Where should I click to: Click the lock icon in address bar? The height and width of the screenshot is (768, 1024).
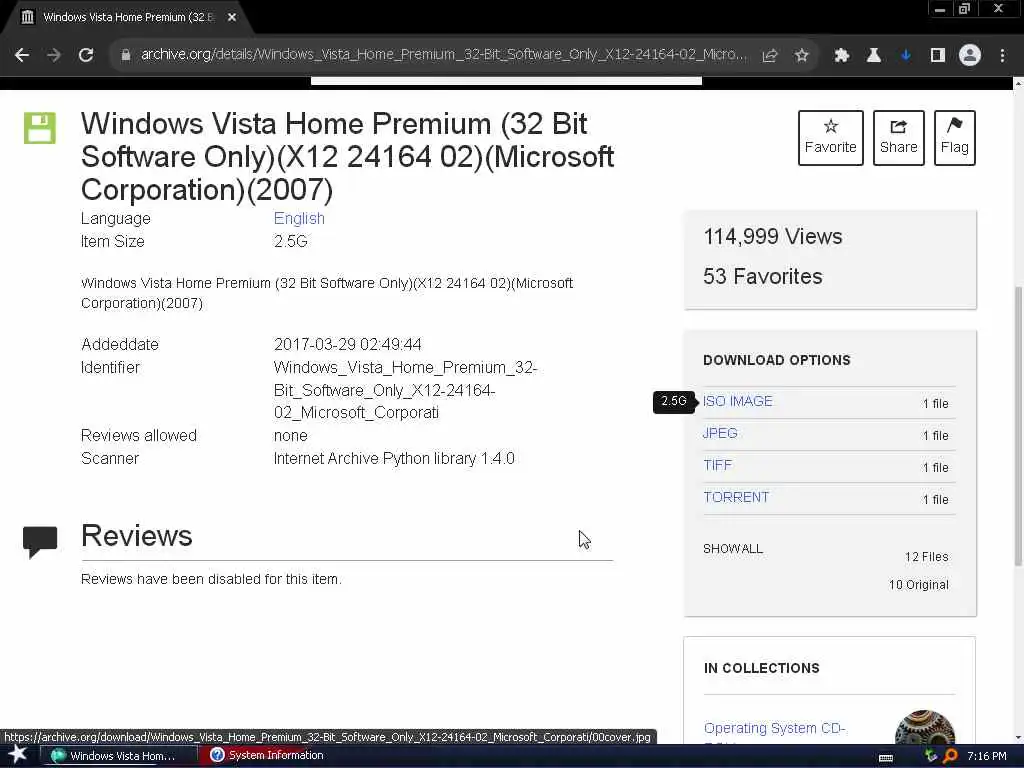126,56
